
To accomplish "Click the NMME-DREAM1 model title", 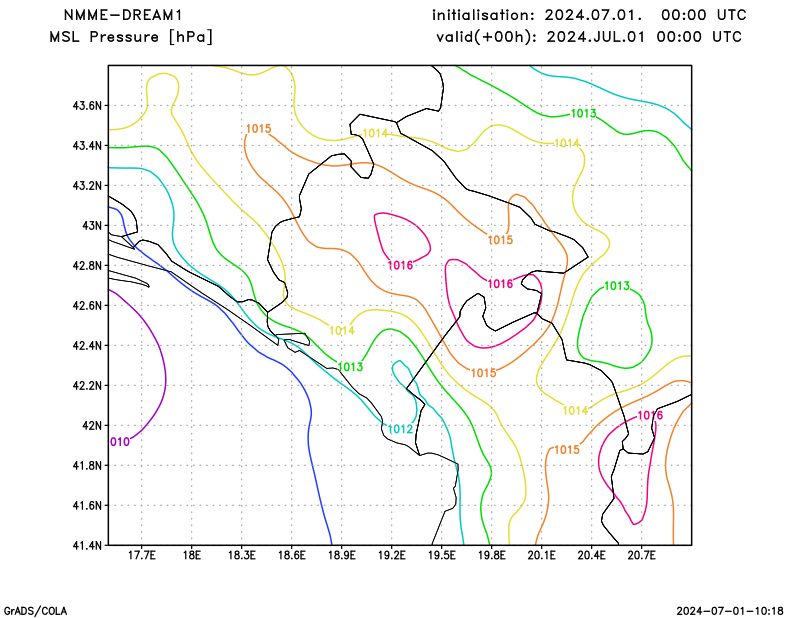I will point(123,15).
